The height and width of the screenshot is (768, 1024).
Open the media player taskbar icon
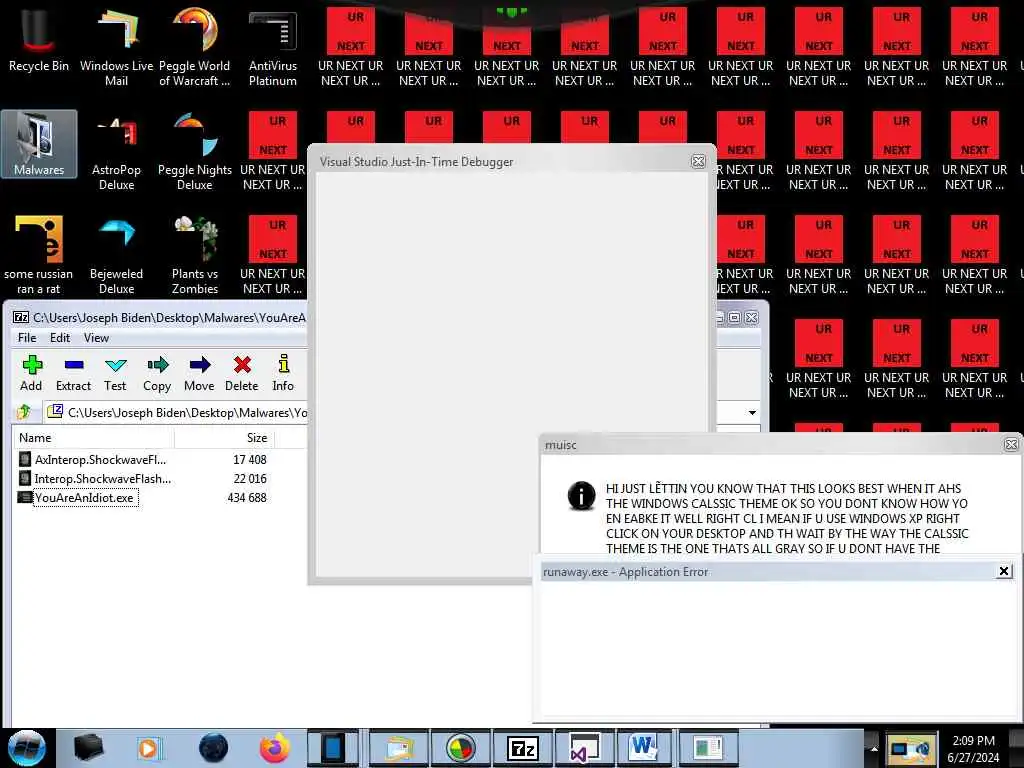coord(148,748)
